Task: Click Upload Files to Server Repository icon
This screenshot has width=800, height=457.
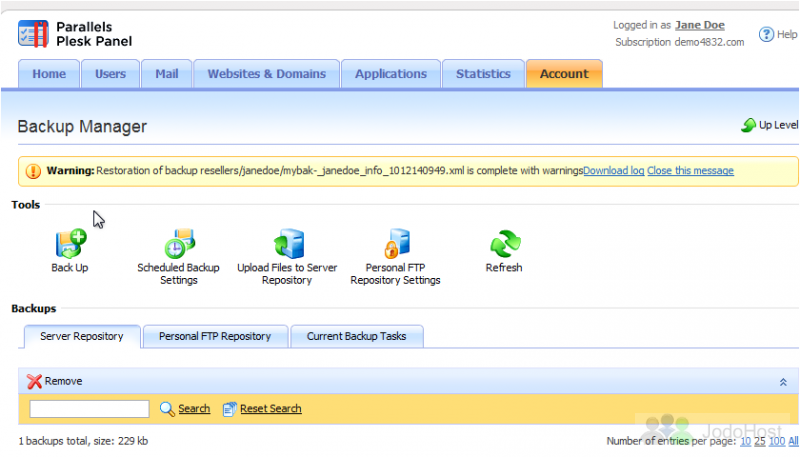Action: coord(287,243)
